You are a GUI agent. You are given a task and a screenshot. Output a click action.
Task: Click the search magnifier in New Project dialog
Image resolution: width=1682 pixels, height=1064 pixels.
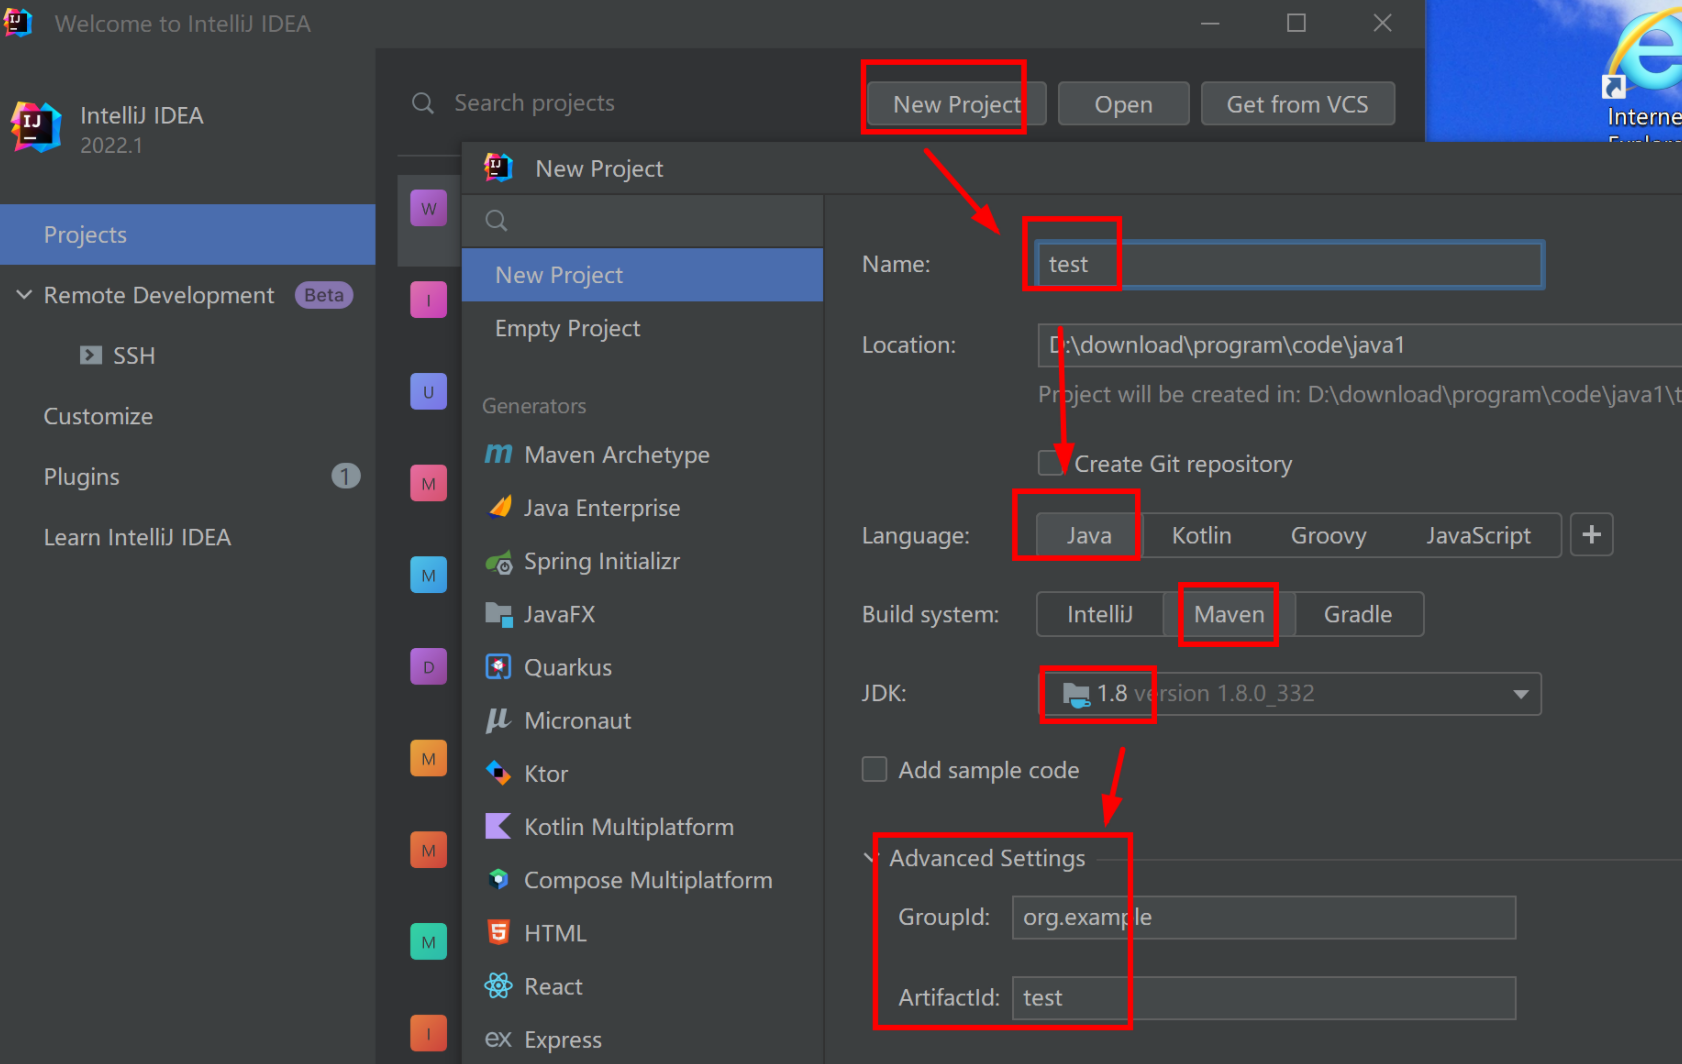pos(496,221)
